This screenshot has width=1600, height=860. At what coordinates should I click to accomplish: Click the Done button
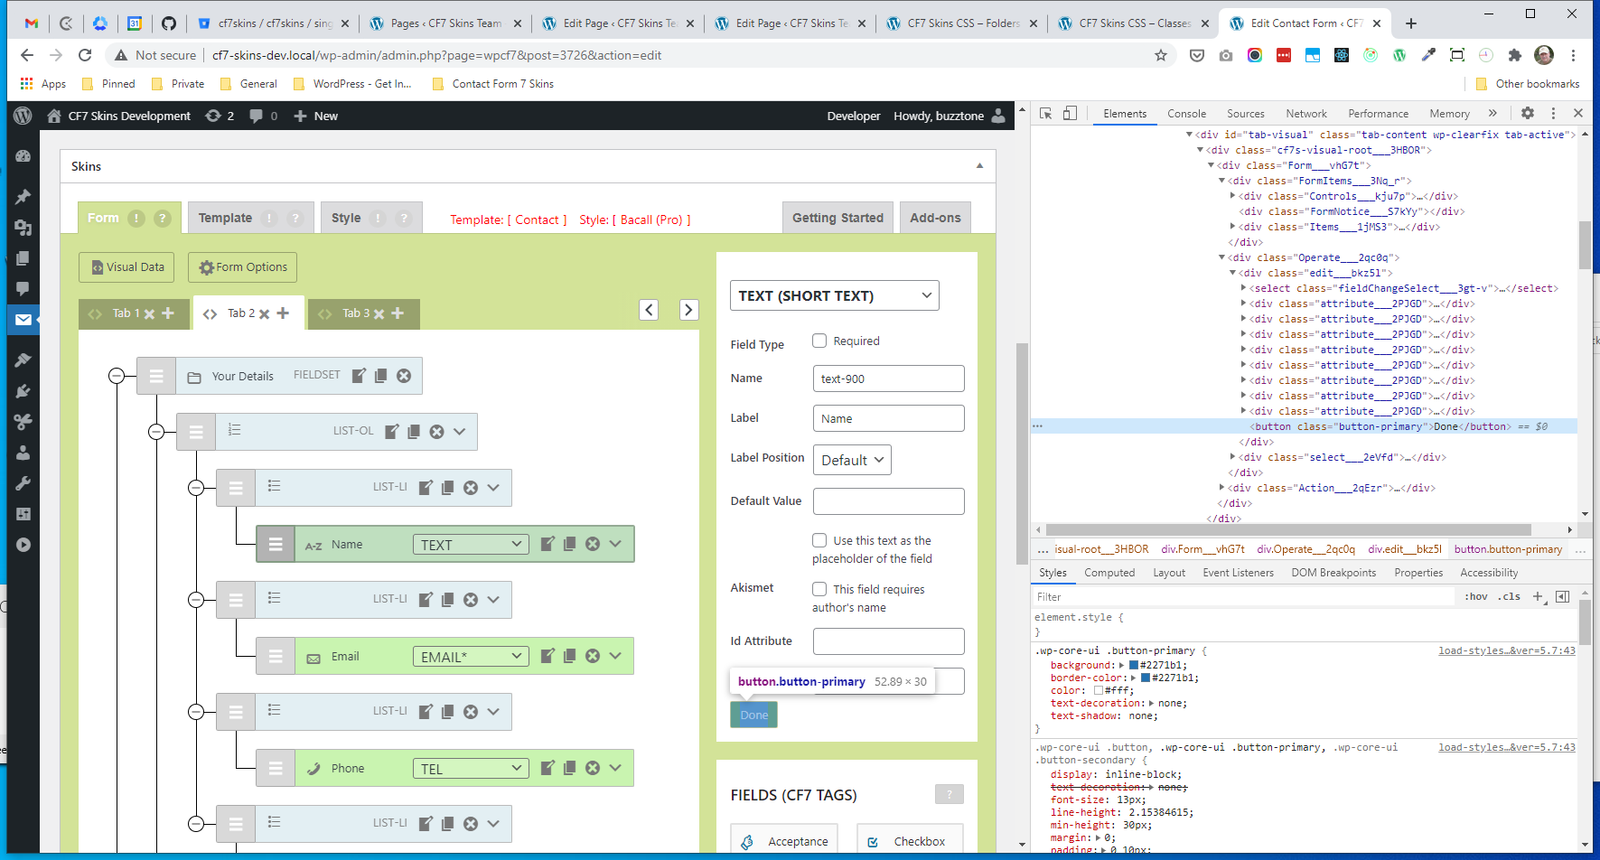(754, 715)
